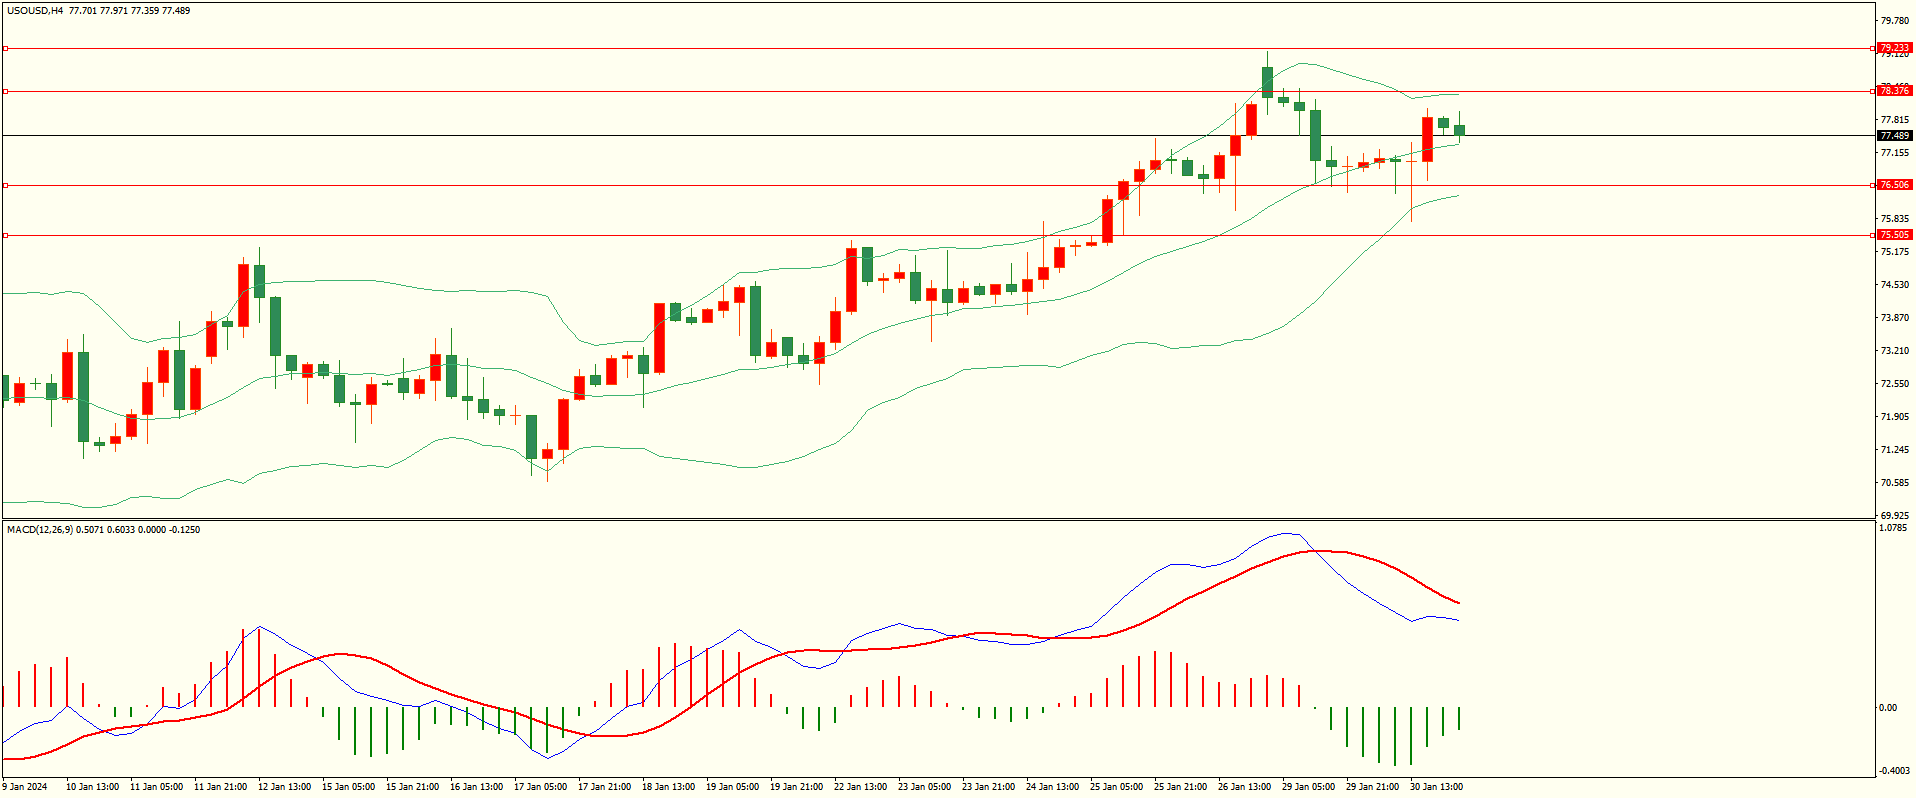Click the 70.585 value on price axis
Image resolution: width=1916 pixels, height=798 pixels.
click(x=1895, y=483)
